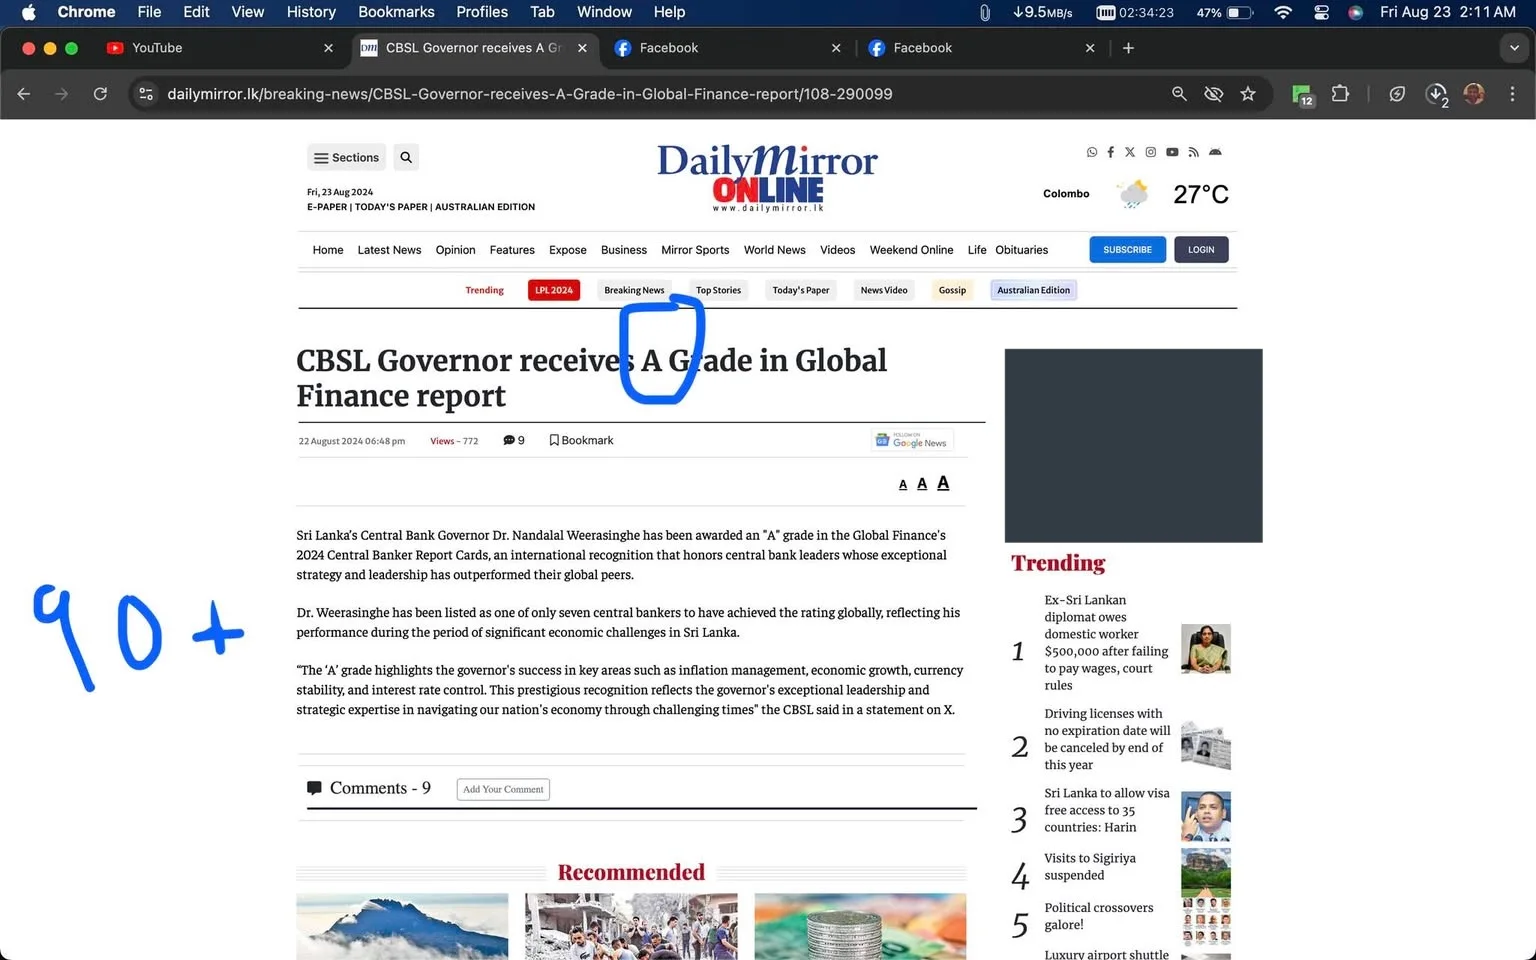This screenshot has width=1536, height=960.
Task: Click the Chrome downloads icon
Action: pyautogui.click(x=1436, y=93)
